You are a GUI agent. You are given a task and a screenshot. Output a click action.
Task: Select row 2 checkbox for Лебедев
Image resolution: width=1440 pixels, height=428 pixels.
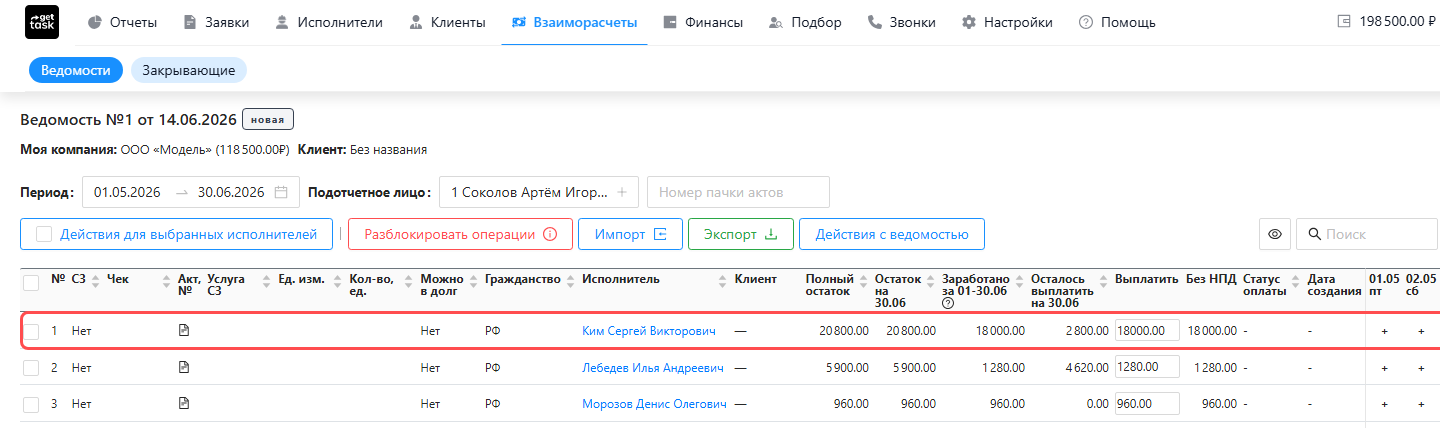point(31,368)
